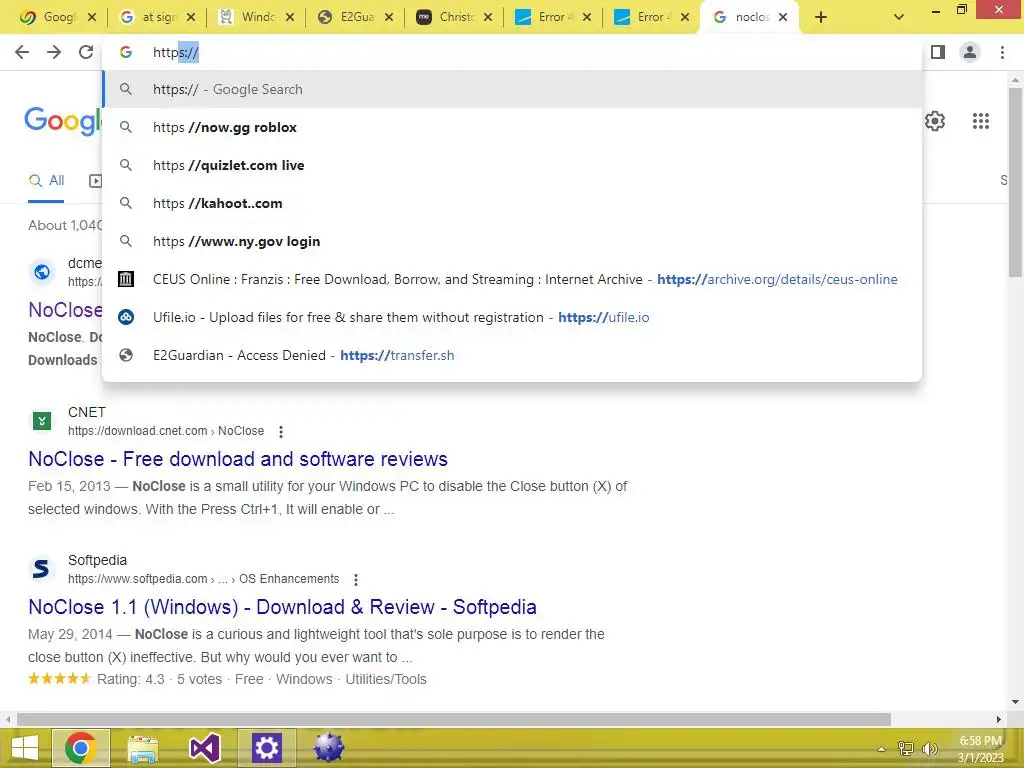Open the Google apps grid
The height and width of the screenshot is (768, 1024).
pyautogui.click(x=981, y=121)
